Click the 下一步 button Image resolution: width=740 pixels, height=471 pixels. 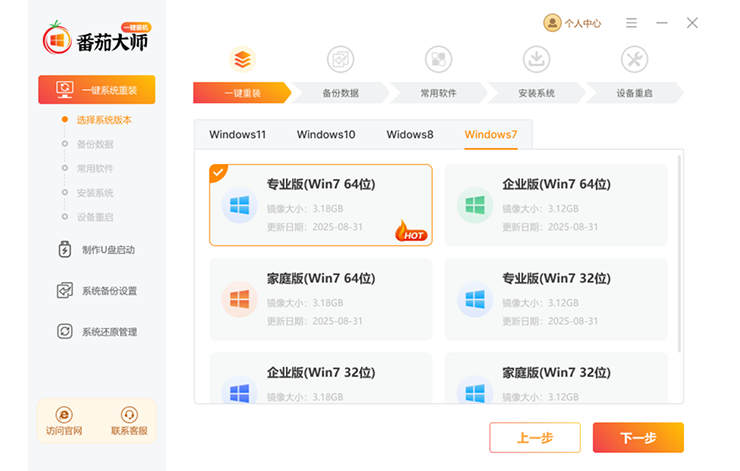pos(638,438)
